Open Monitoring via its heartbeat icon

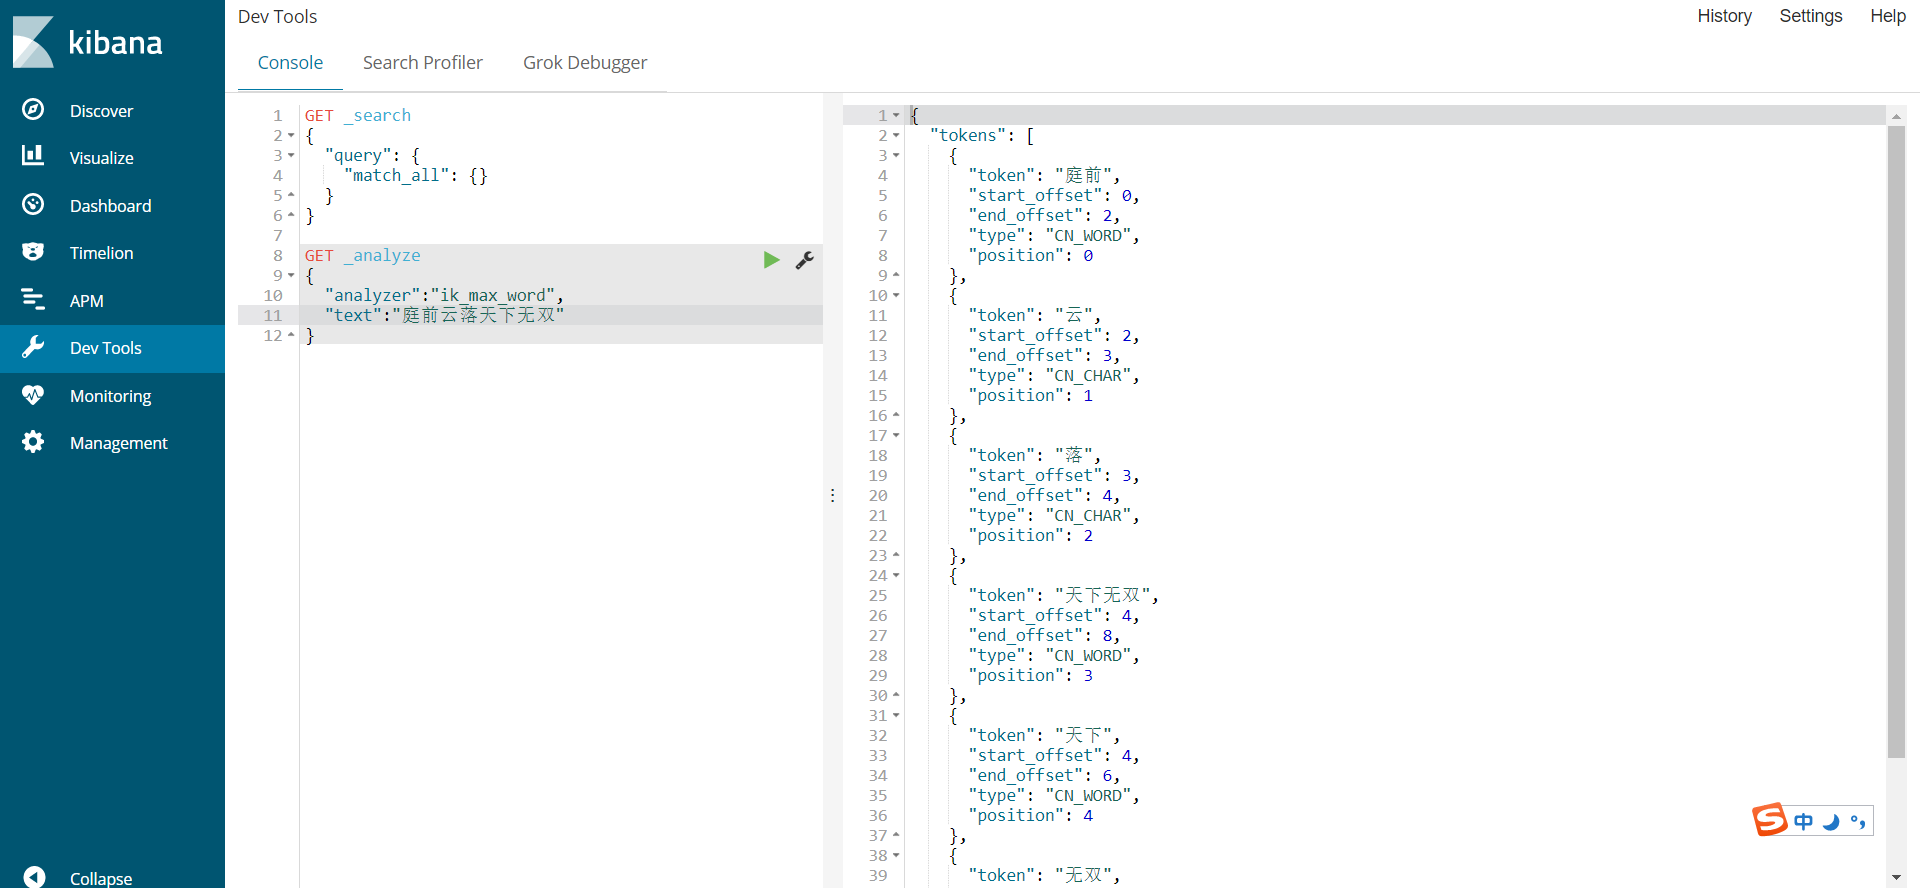click(33, 395)
